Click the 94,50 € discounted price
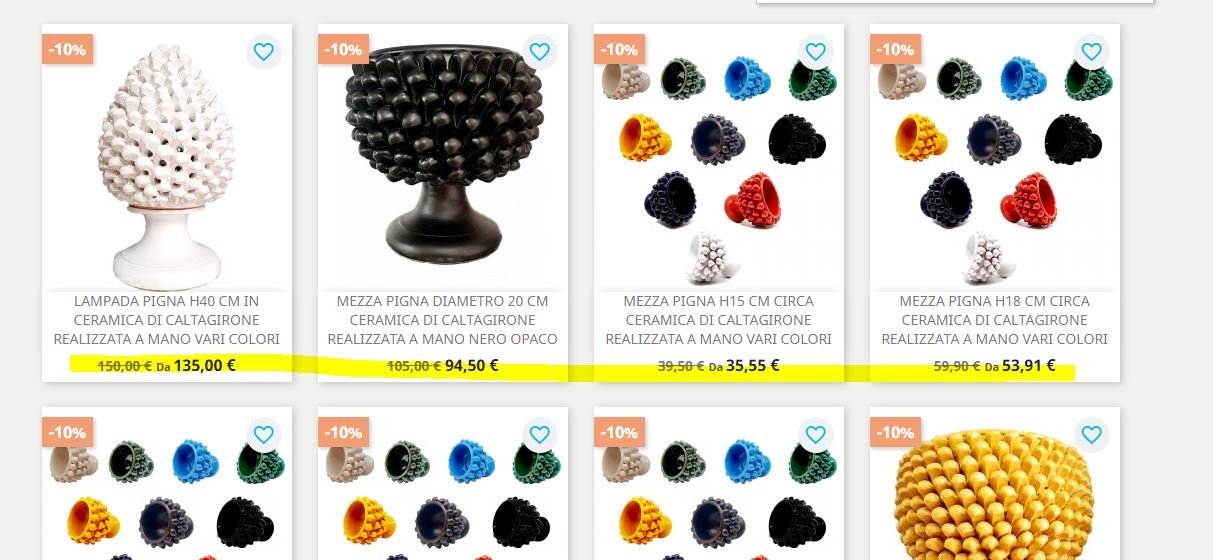Image resolution: width=1213 pixels, height=560 pixels. [x=472, y=365]
